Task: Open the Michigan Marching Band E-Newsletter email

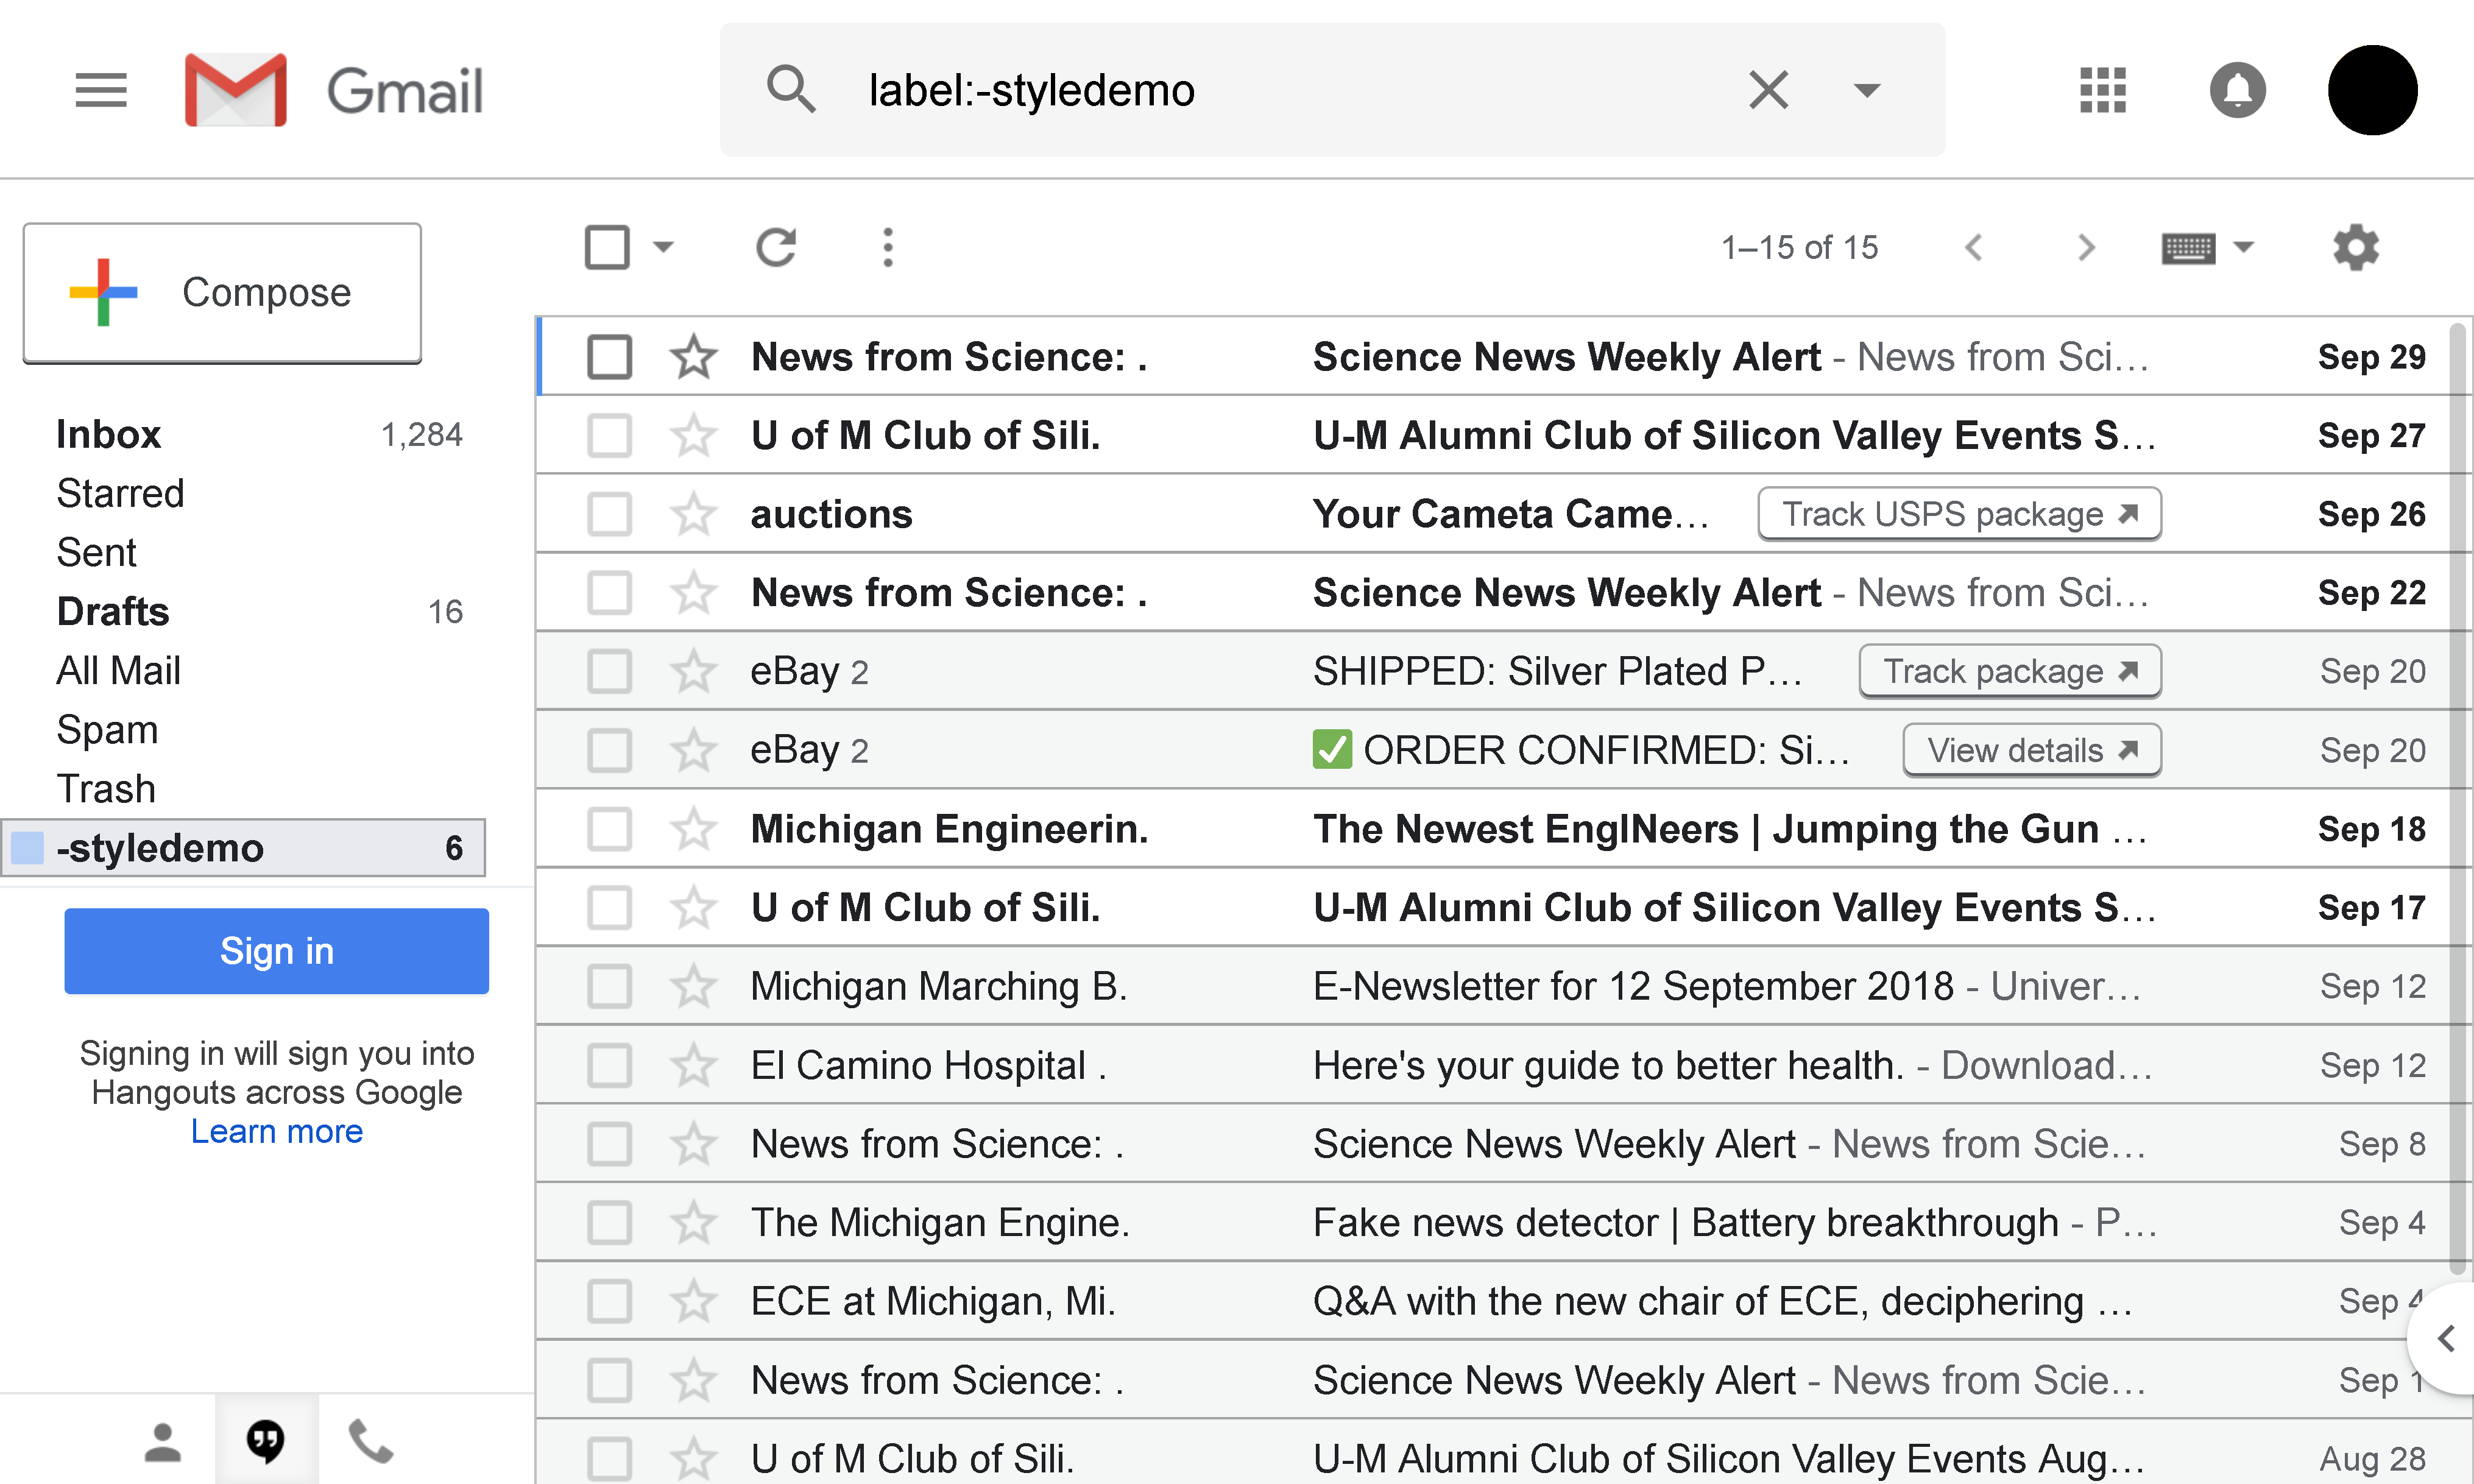Action: [x=1504, y=986]
